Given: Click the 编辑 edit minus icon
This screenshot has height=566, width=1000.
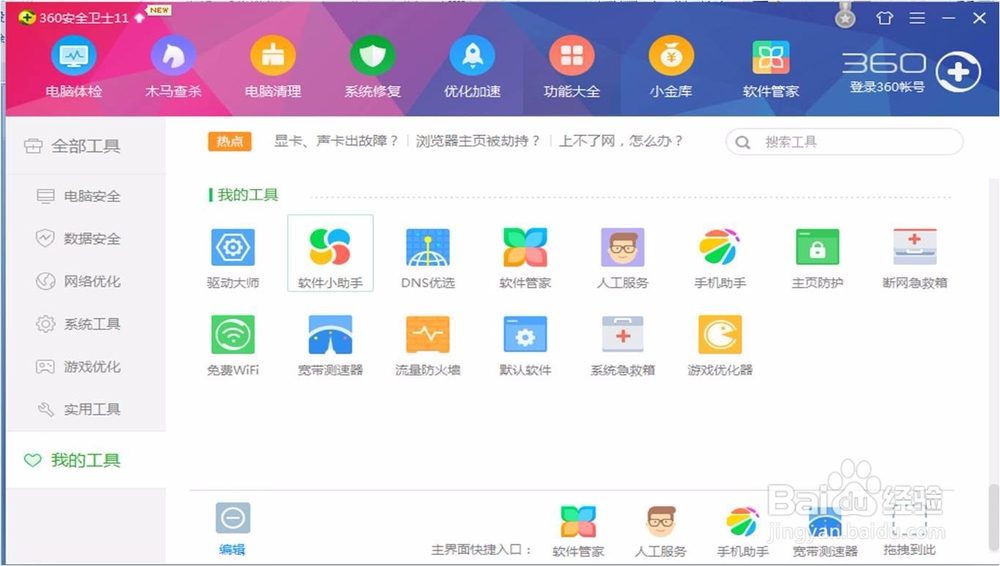Looking at the screenshot, I should coord(233,518).
